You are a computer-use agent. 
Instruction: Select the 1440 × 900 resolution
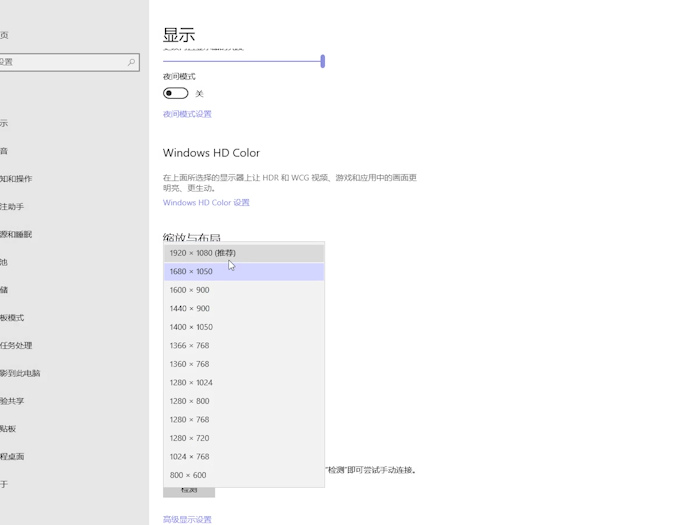[244, 308]
